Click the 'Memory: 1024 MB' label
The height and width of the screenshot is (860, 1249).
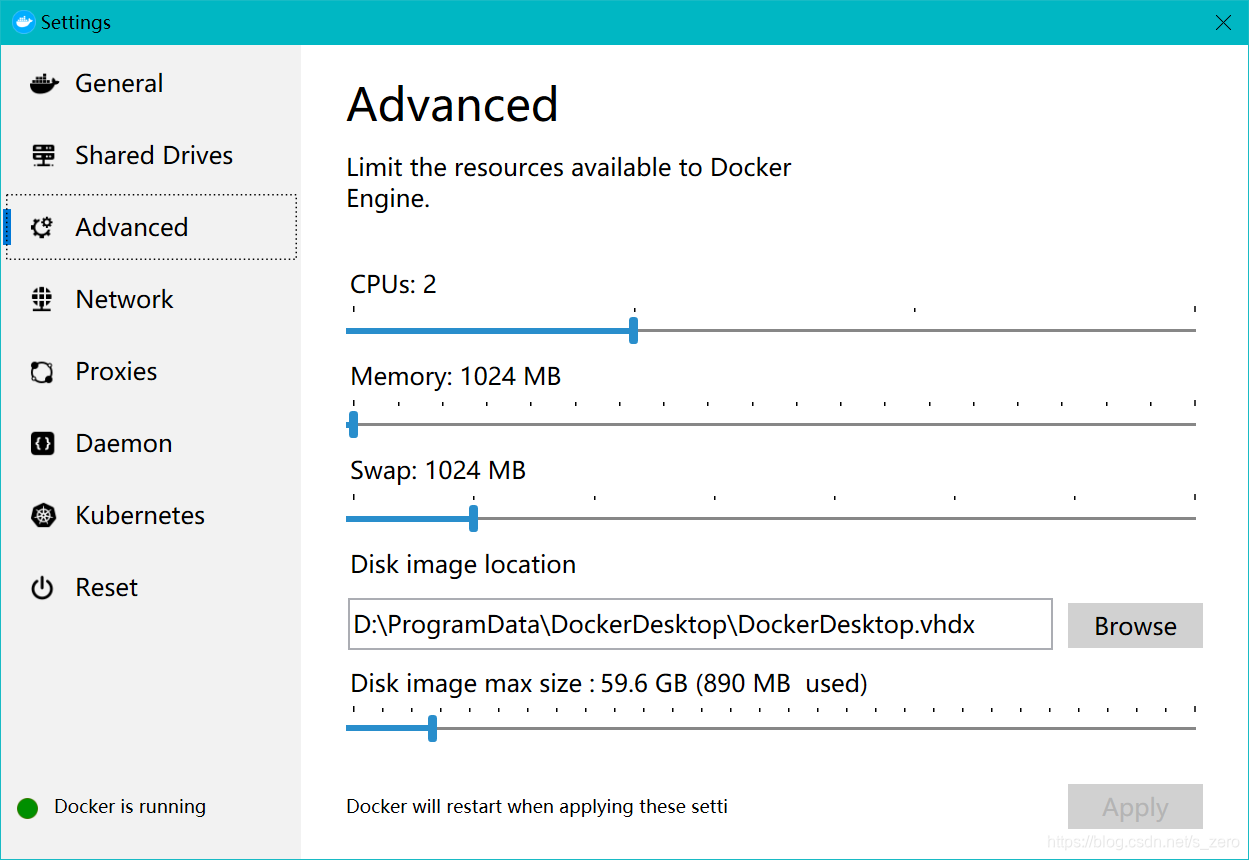pos(455,377)
